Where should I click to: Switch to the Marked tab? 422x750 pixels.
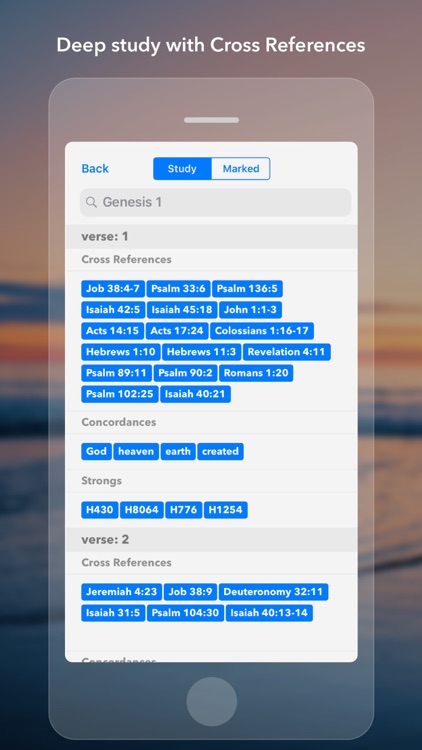241,169
